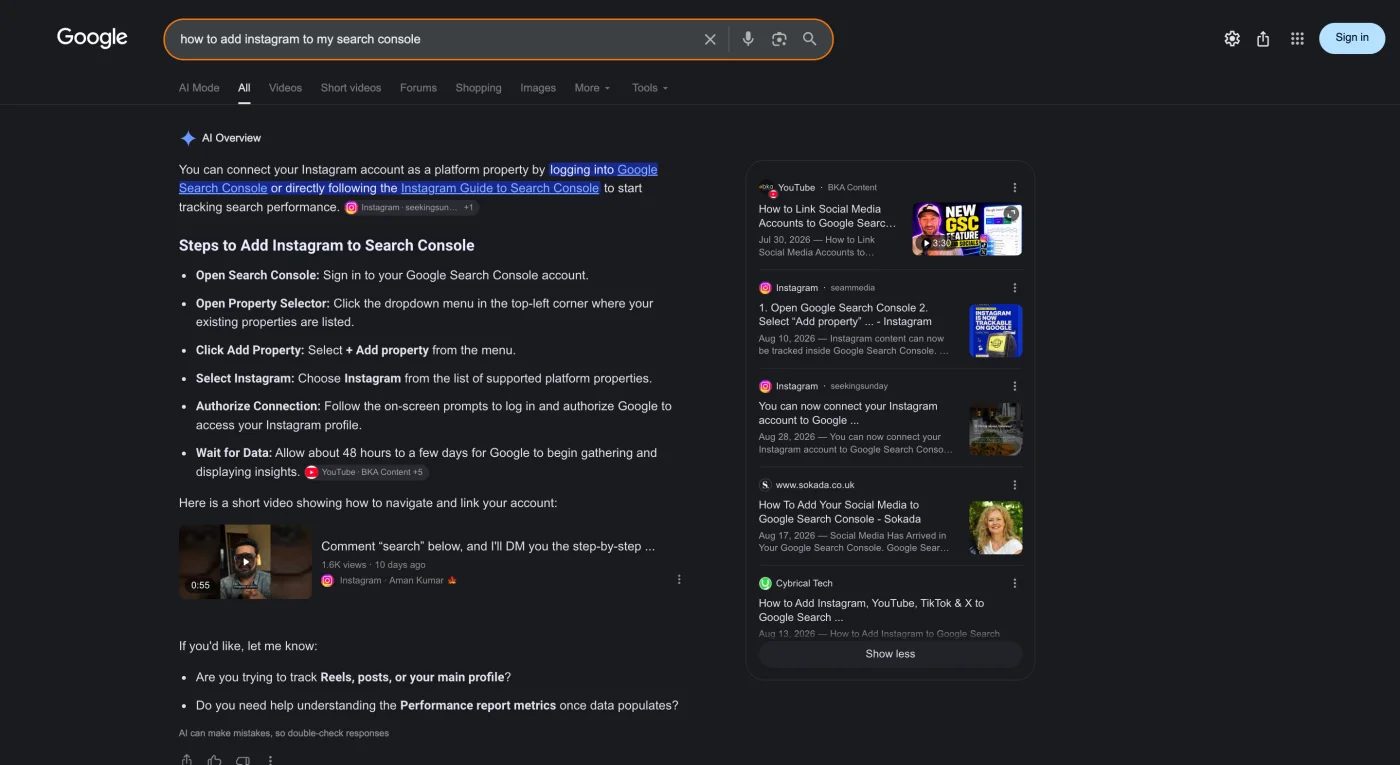This screenshot has height=765, width=1400.
Task: Click the sokada.co.uk site favicon
Action: (765, 485)
